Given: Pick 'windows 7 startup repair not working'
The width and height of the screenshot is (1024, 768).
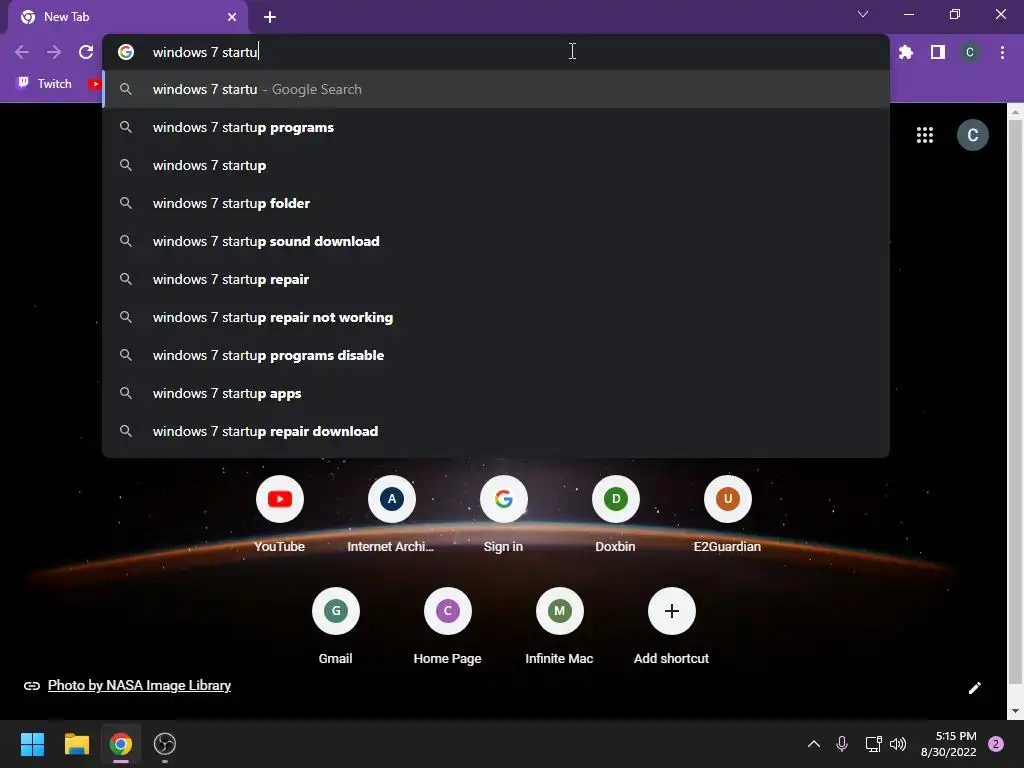Looking at the screenshot, I should (x=496, y=317).
